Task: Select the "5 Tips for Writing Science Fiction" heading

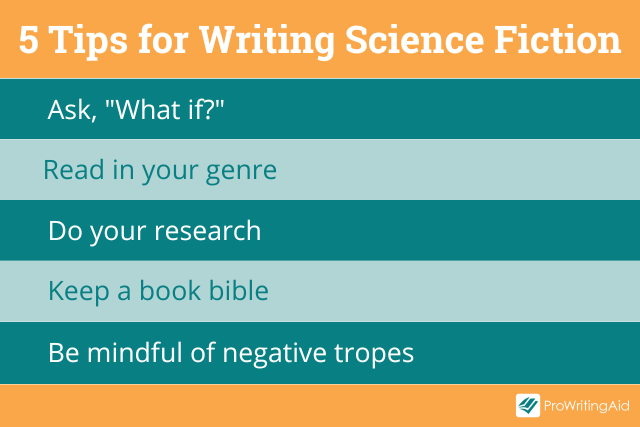Action: [x=320, y=40]
